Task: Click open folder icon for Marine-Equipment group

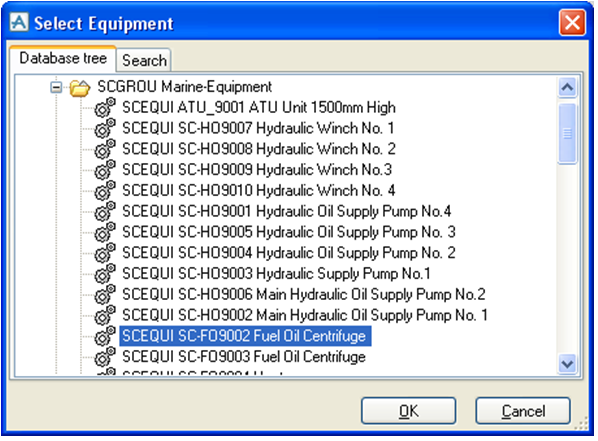Action: (x=80, y=87)
